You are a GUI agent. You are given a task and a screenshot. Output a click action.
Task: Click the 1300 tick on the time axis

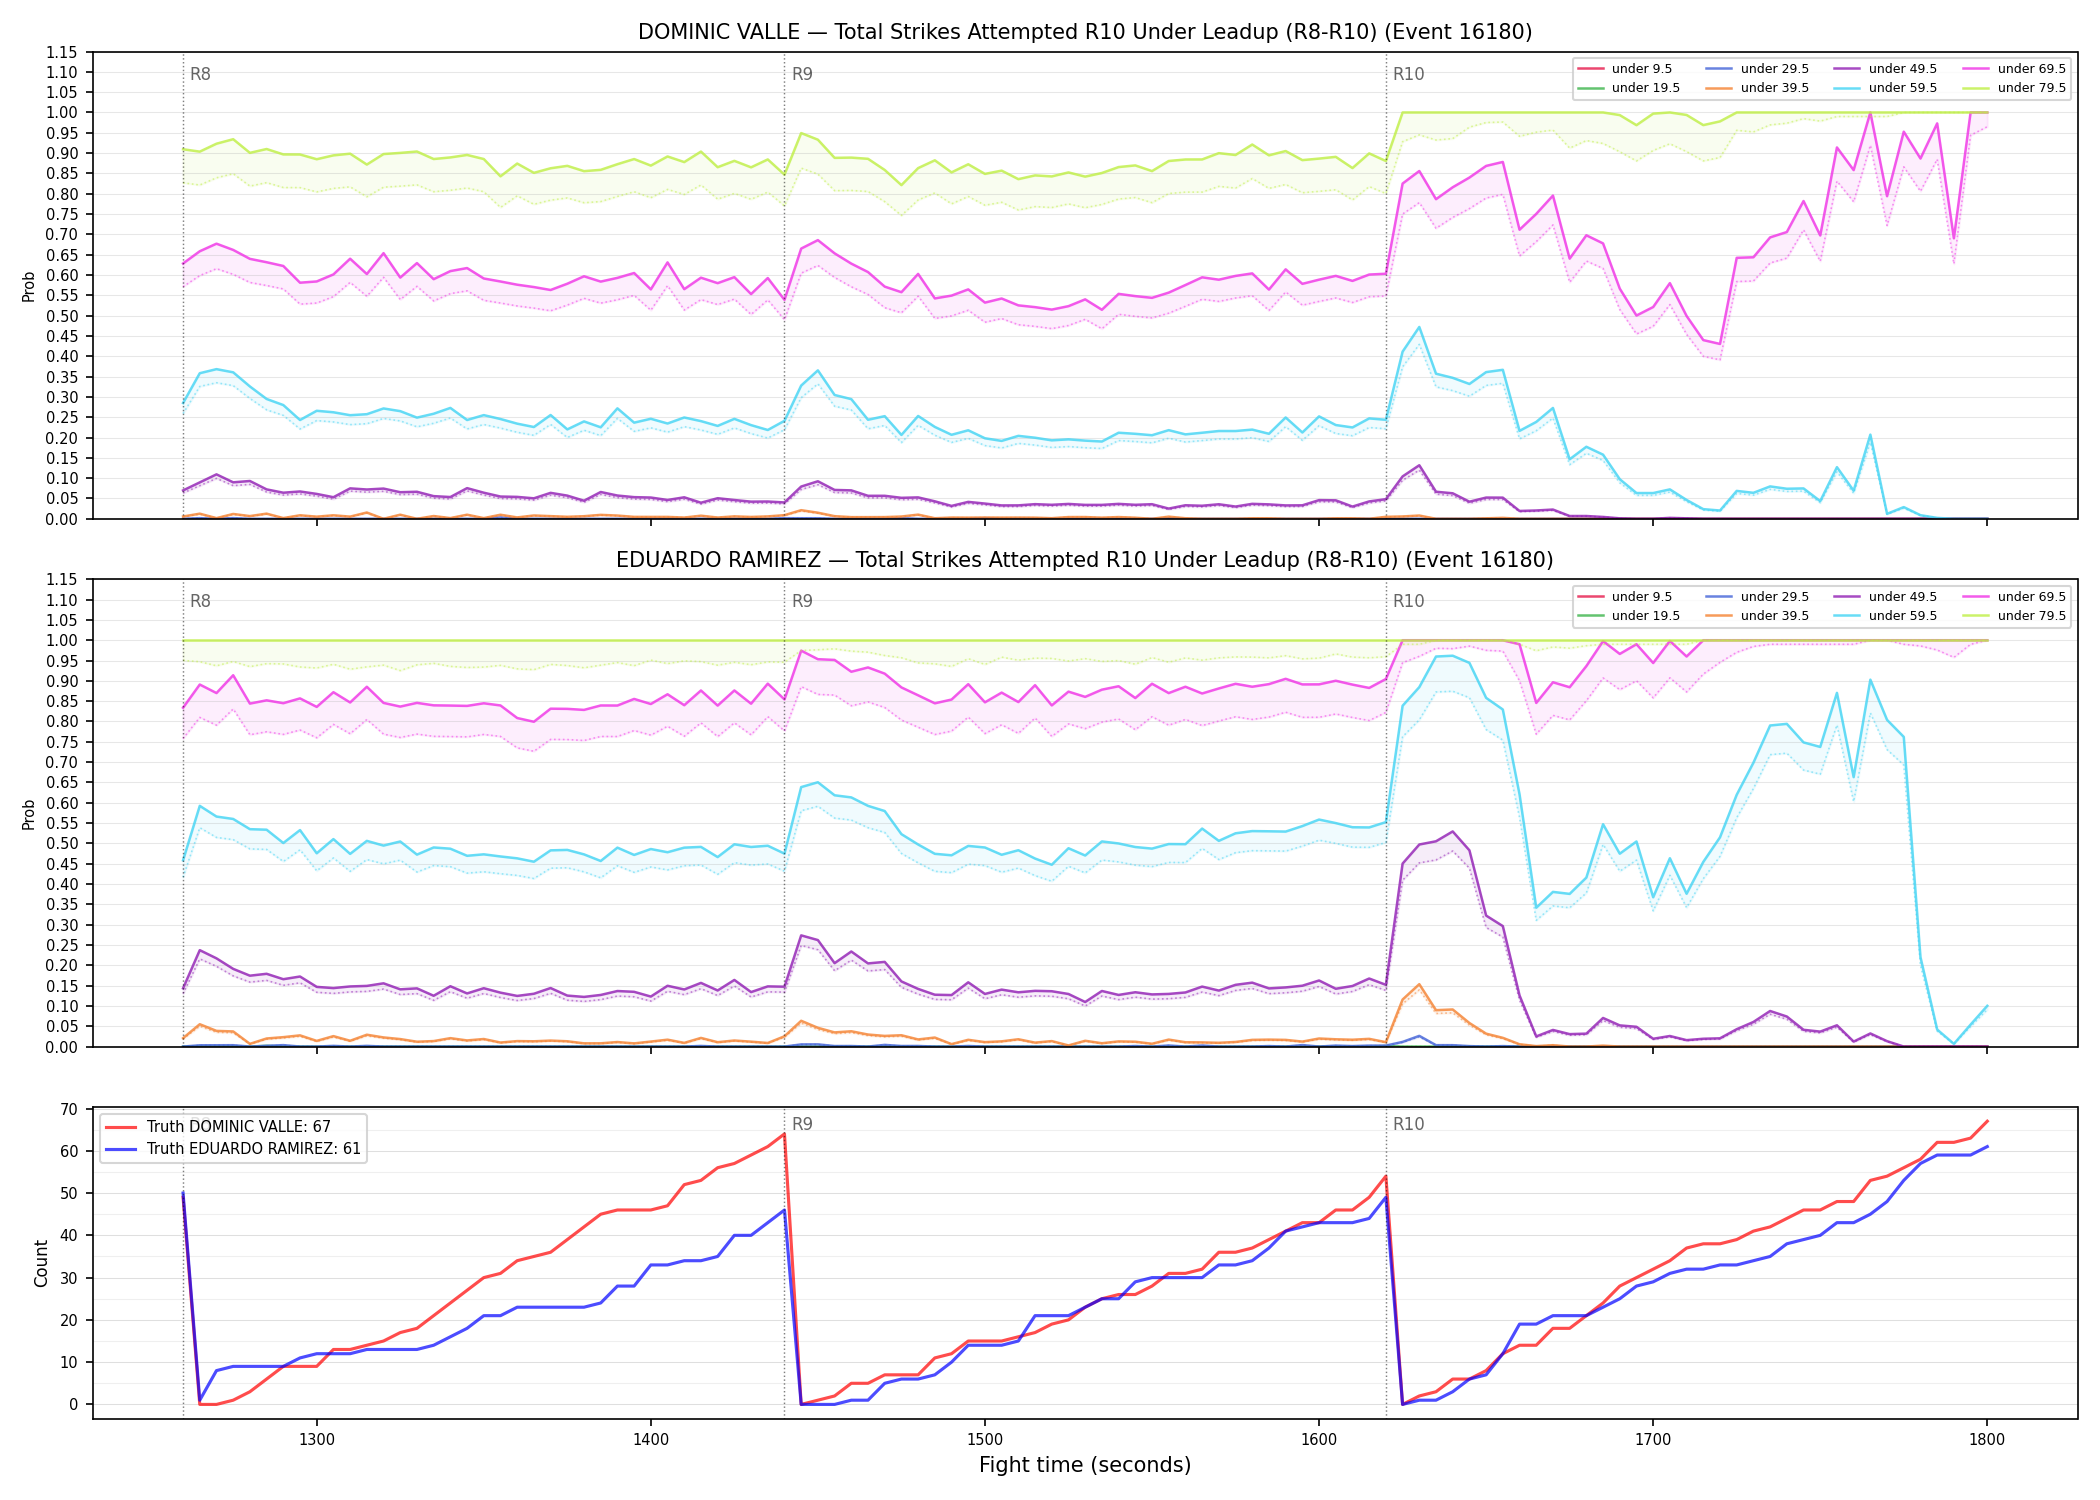317,1439
